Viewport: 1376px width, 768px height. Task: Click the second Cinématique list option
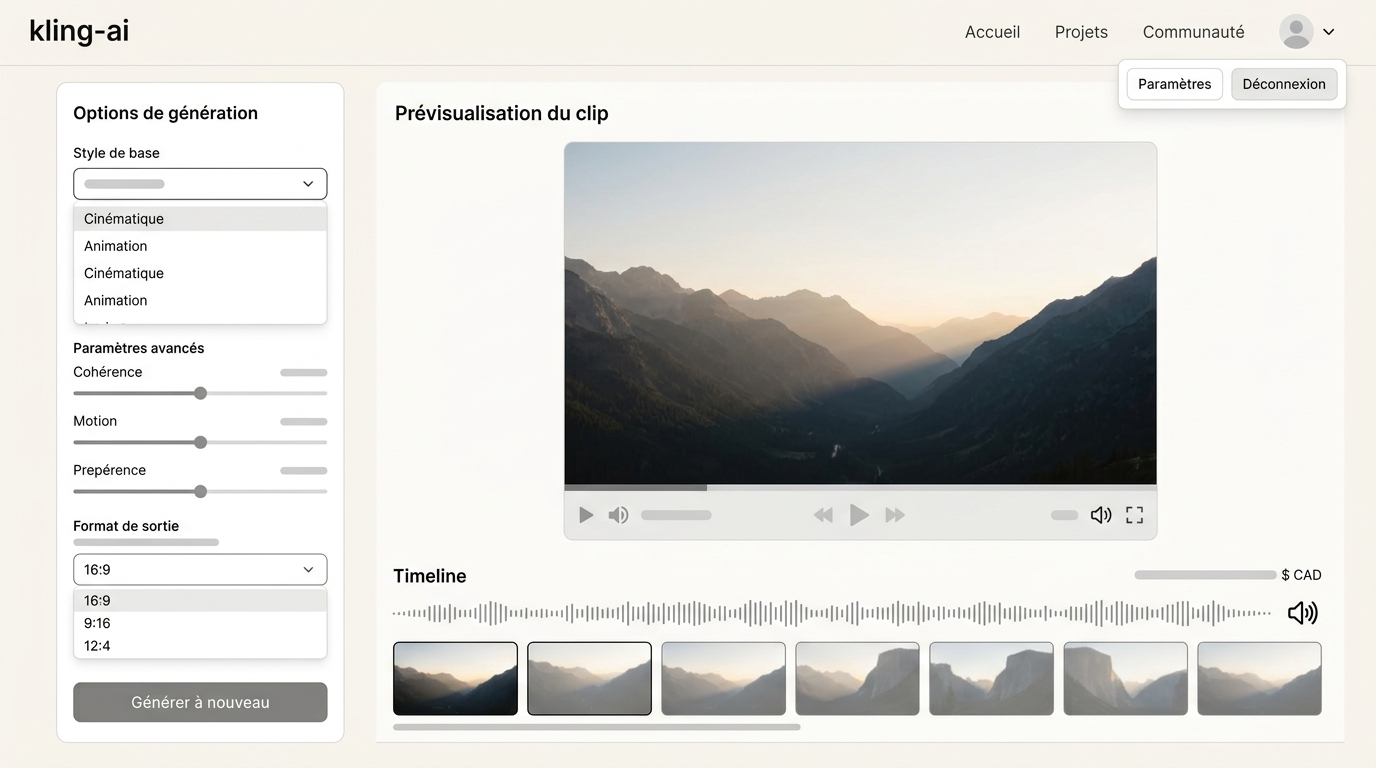point(200,273)
